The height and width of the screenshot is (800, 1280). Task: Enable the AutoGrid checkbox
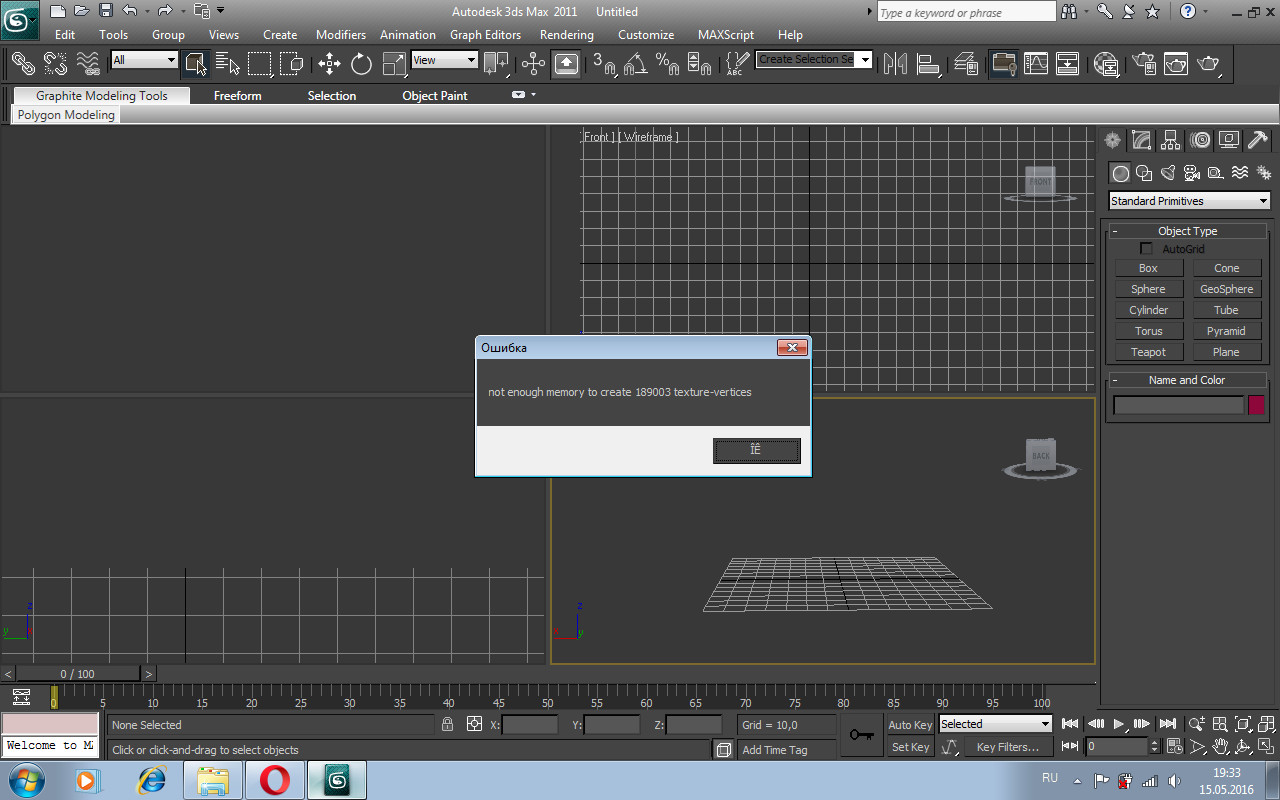1146,249
